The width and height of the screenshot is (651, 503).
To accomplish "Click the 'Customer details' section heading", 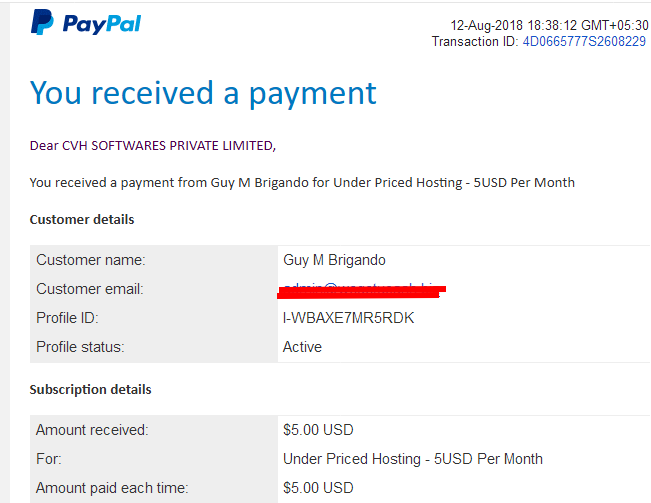I will coord(82,219).
